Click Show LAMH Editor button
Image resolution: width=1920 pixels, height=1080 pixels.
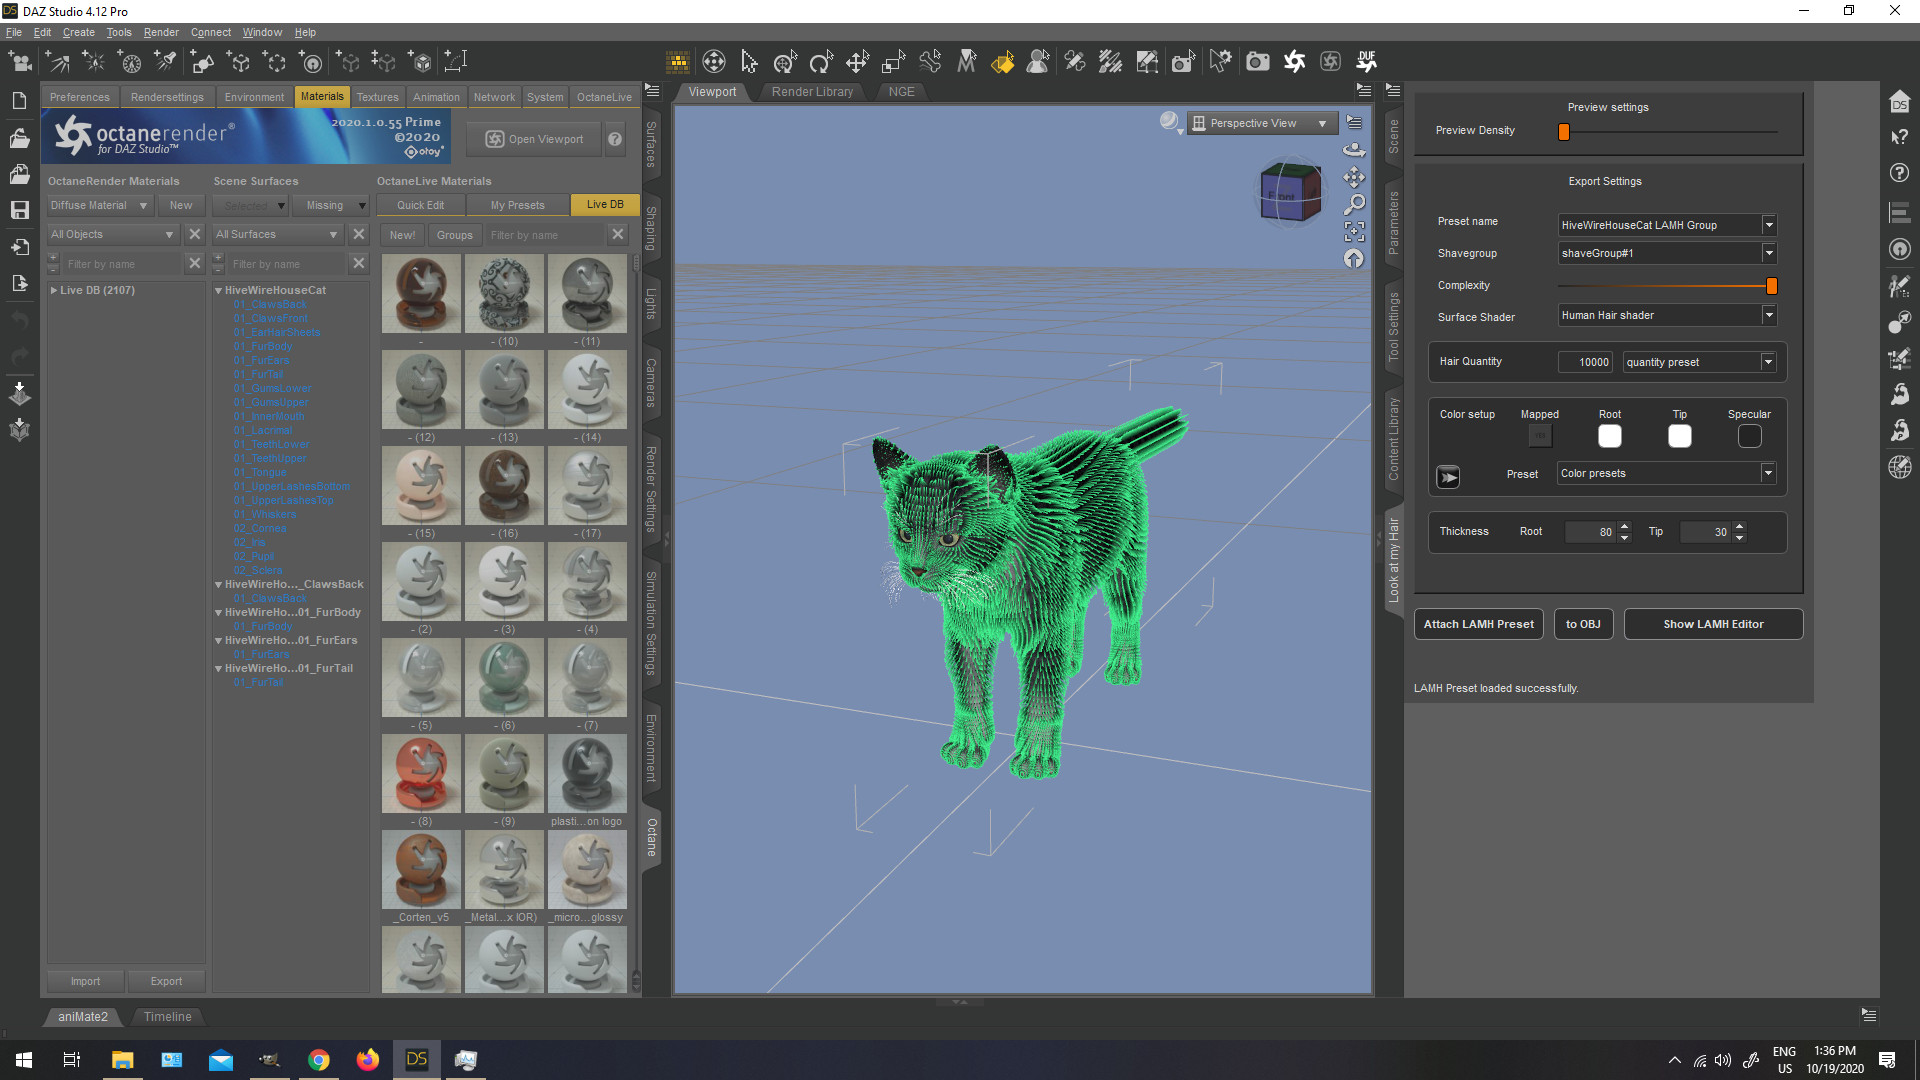1713,624
